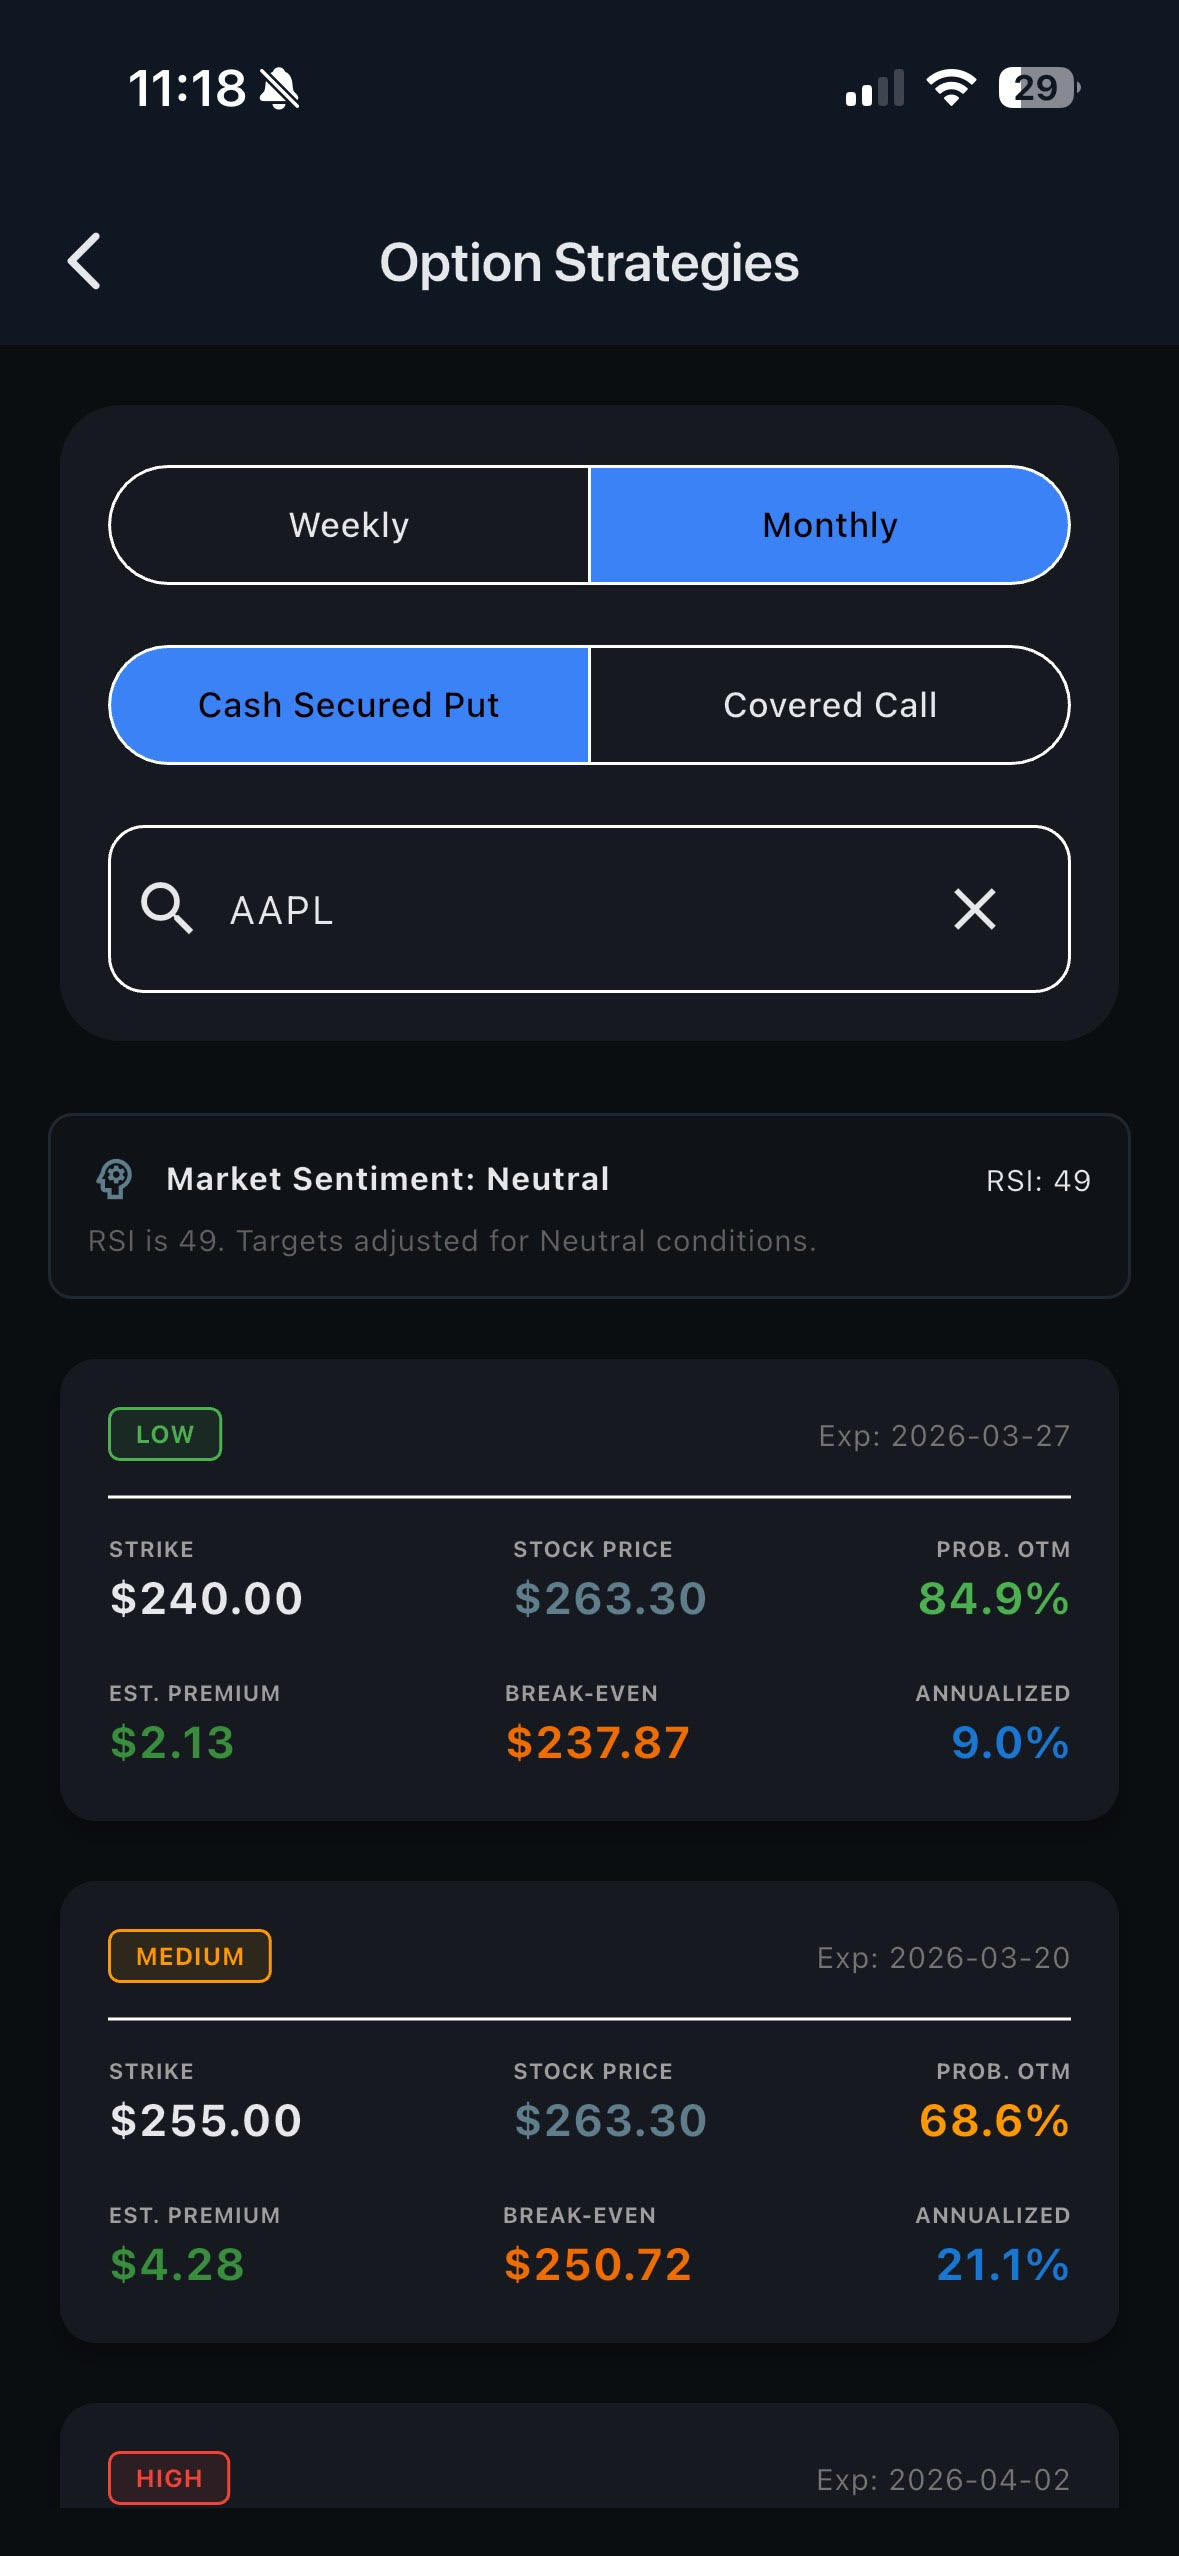Tap the HIGH risk badge
Image resolution: width=1179 pixels, height=2556 pixels.
coord(169,2478)
